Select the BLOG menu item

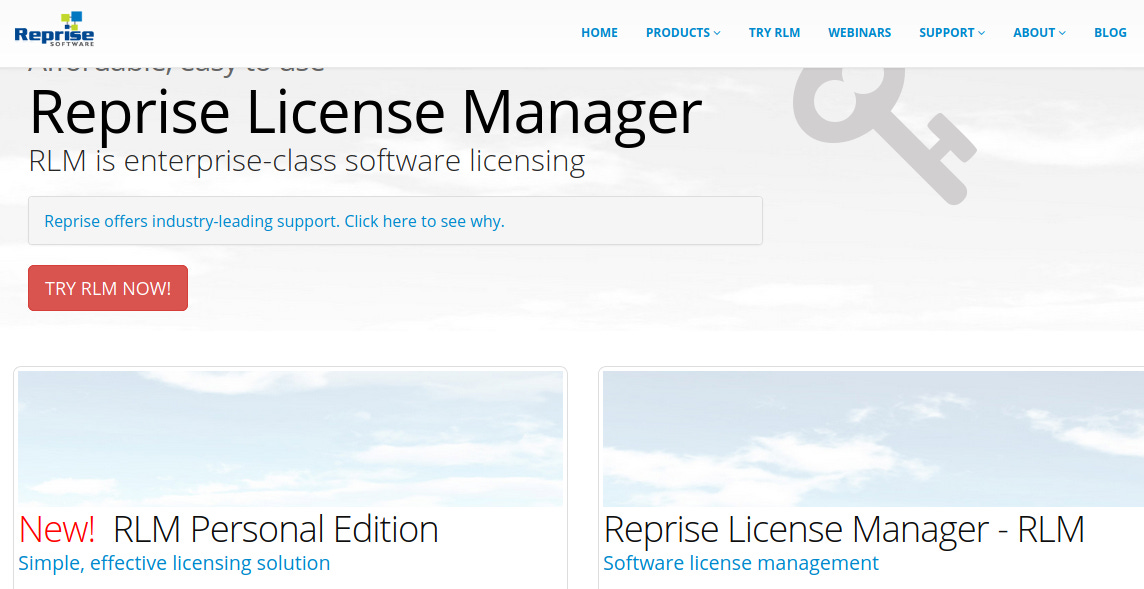point(1110,32)
